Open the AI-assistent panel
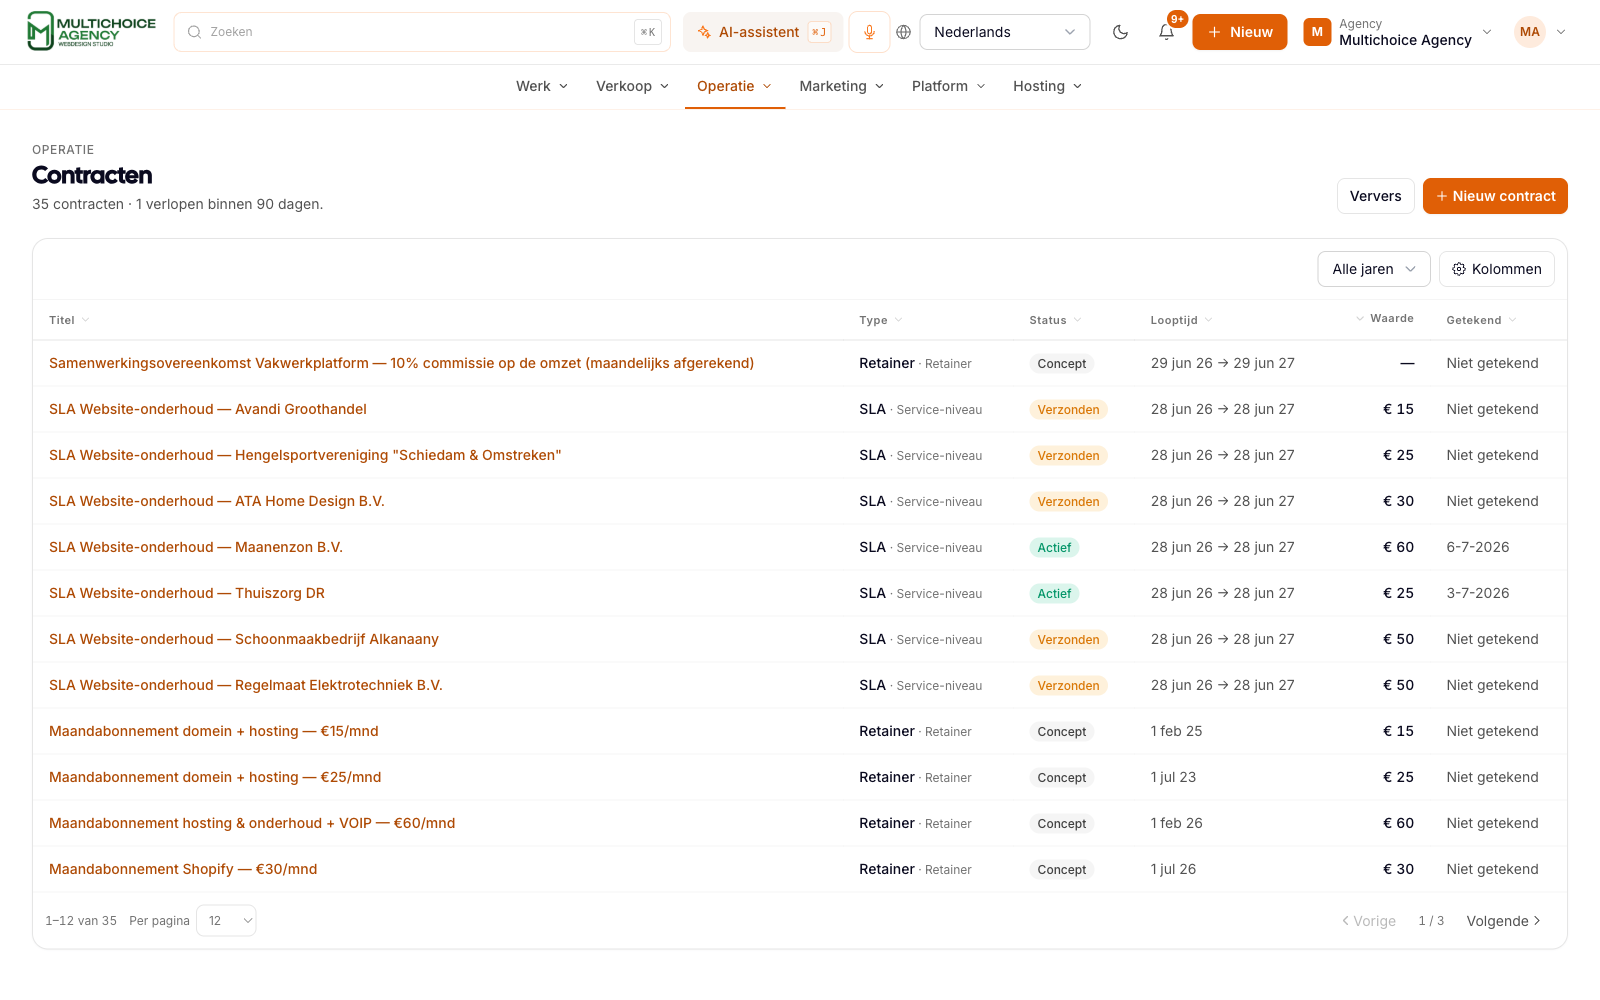Screen dimensions: 1600x1000 click(x=763, y=32)
